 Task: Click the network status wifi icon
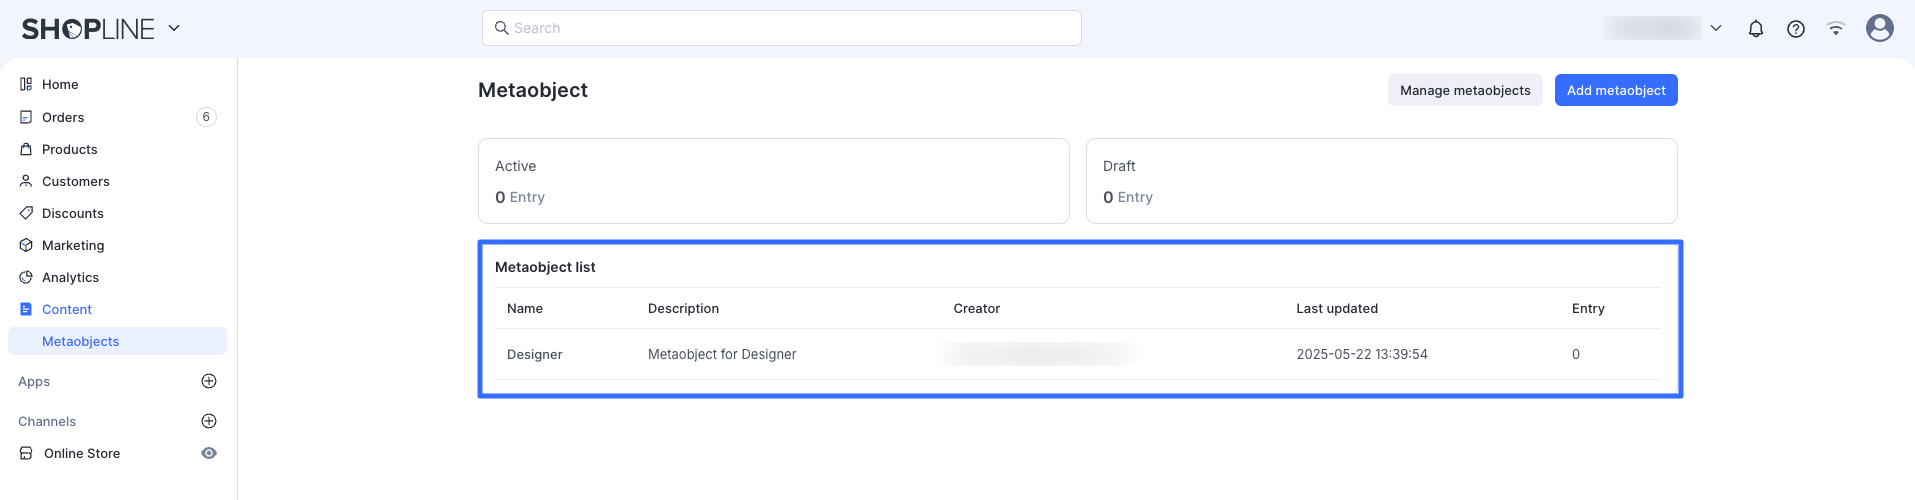point(1836,29)
